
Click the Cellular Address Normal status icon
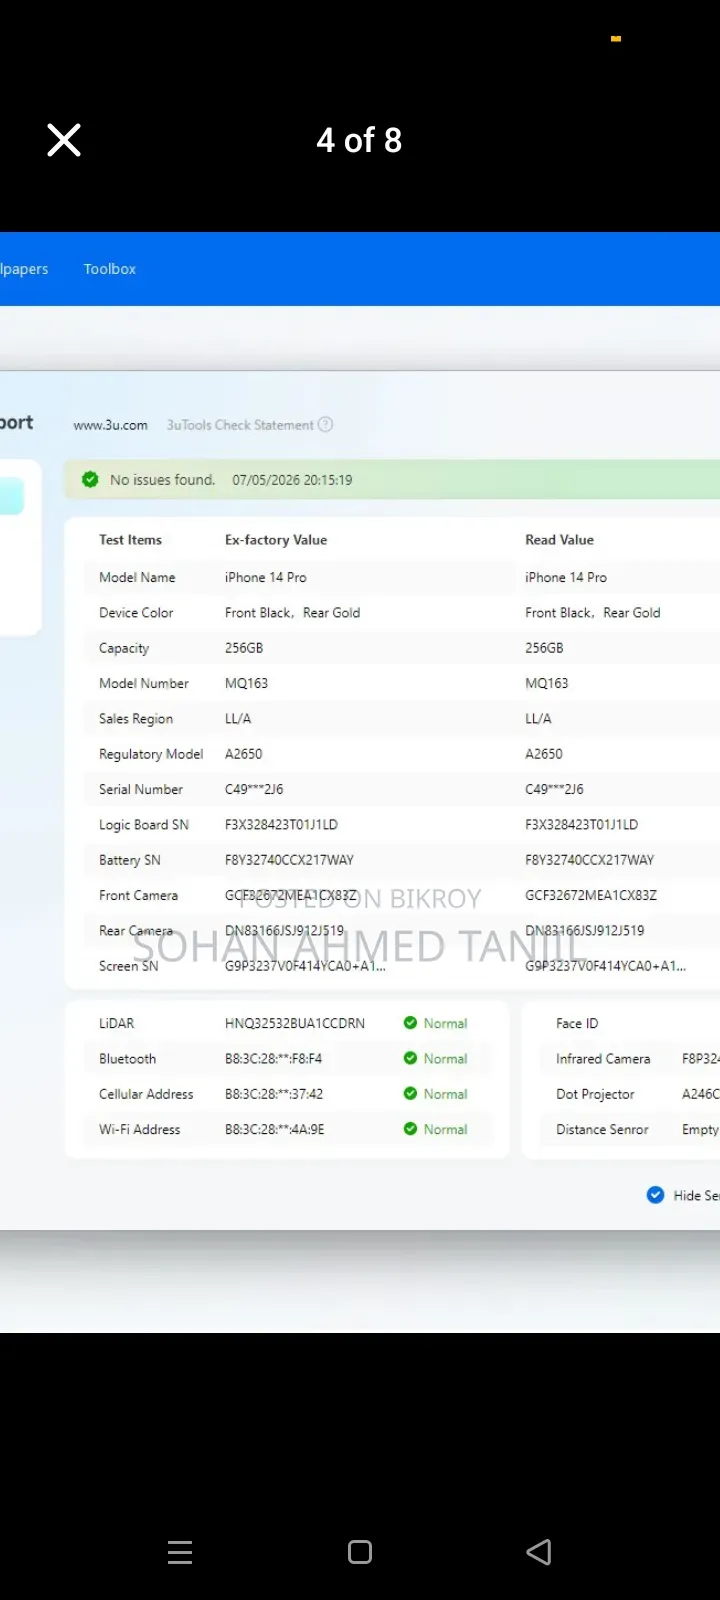410,1093
